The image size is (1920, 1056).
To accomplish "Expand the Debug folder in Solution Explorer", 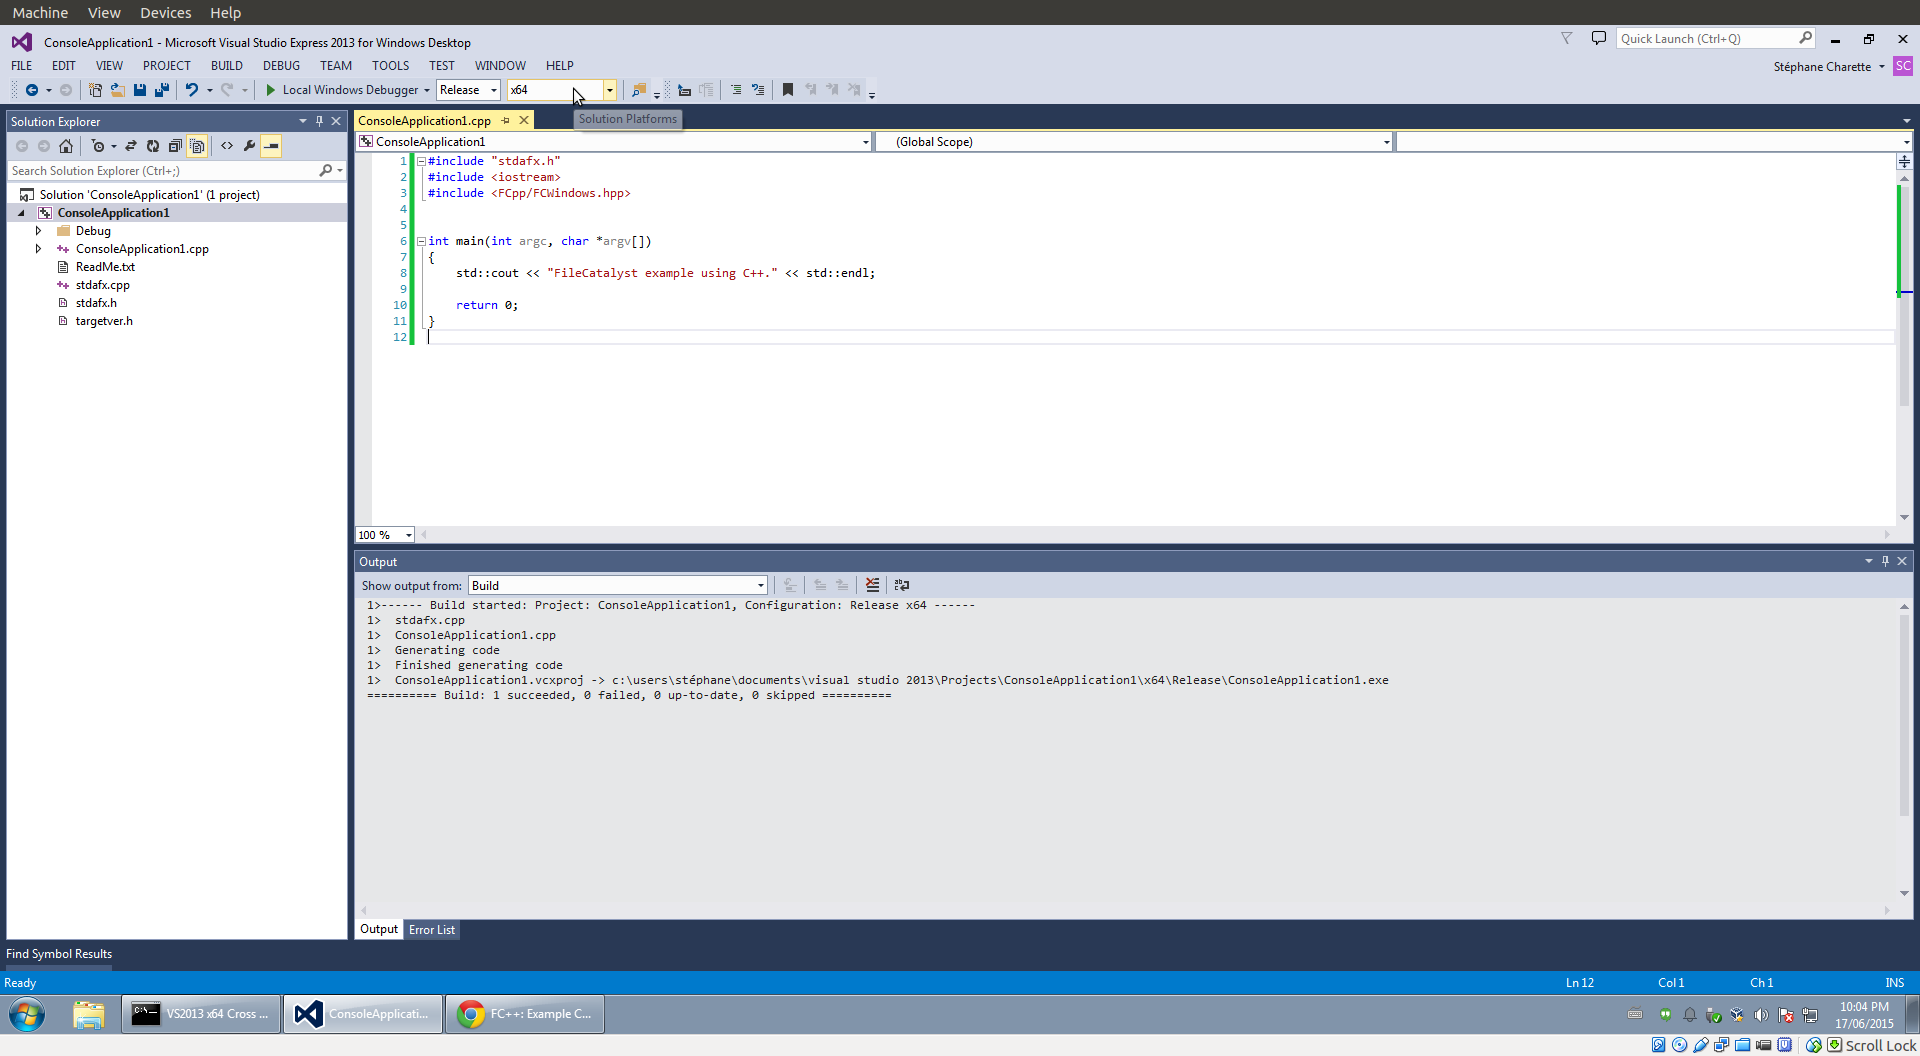I will [38, 231].
